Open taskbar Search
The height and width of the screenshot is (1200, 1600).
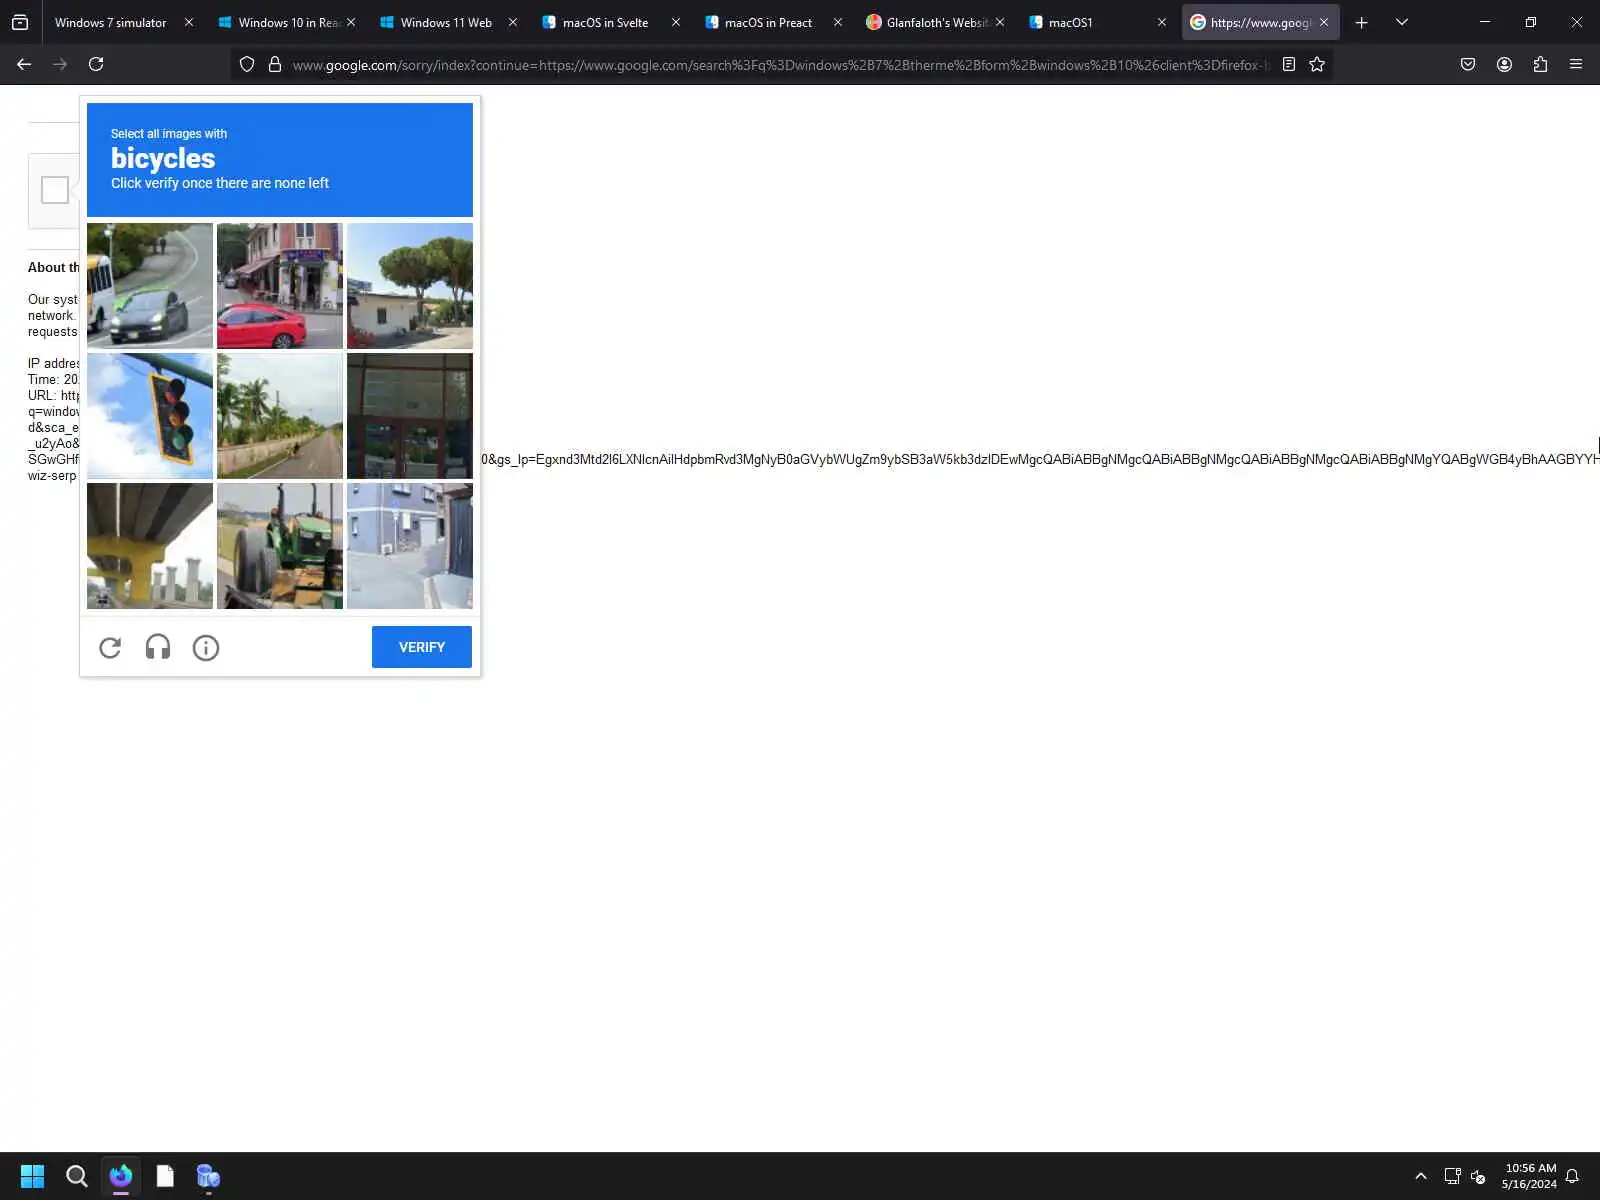point(76,1176)
